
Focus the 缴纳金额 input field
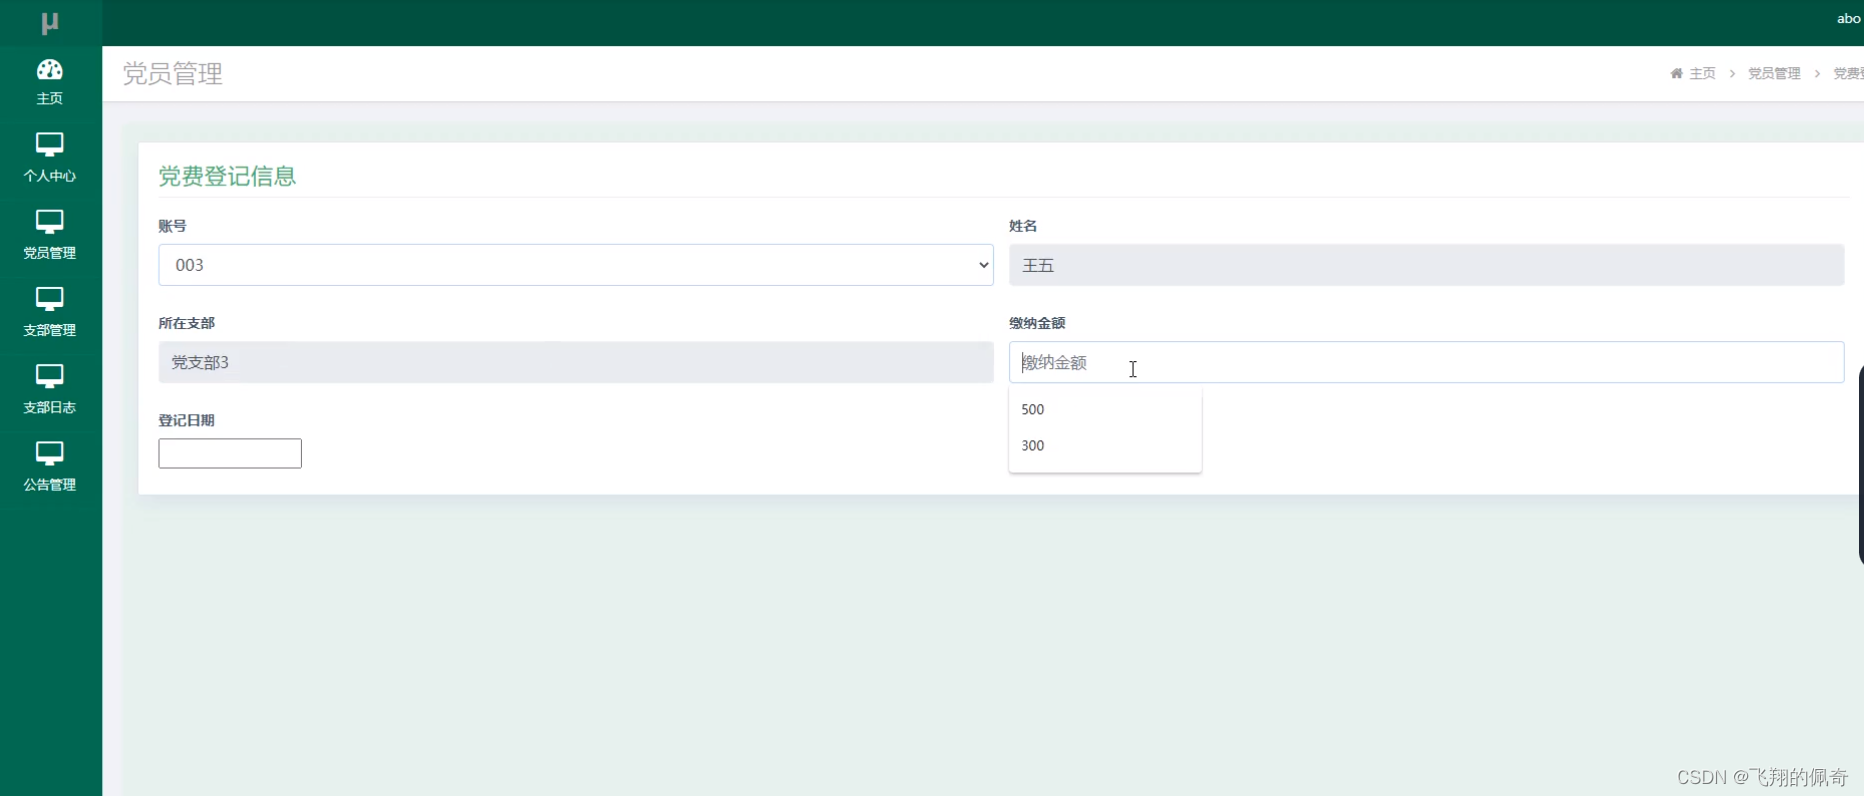pyautogui.click(x=1426, y=362)
